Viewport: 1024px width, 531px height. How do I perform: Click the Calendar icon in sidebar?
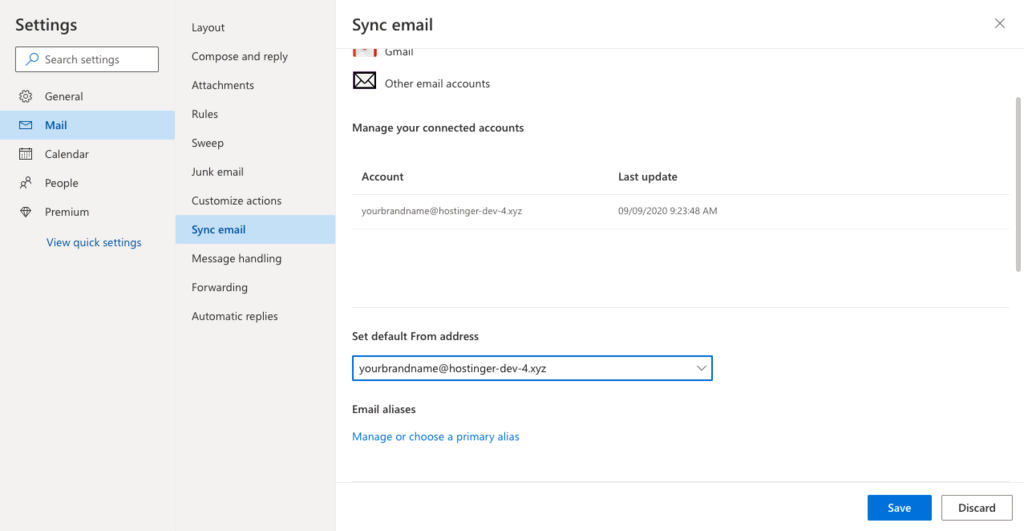(x=25, y=154)
